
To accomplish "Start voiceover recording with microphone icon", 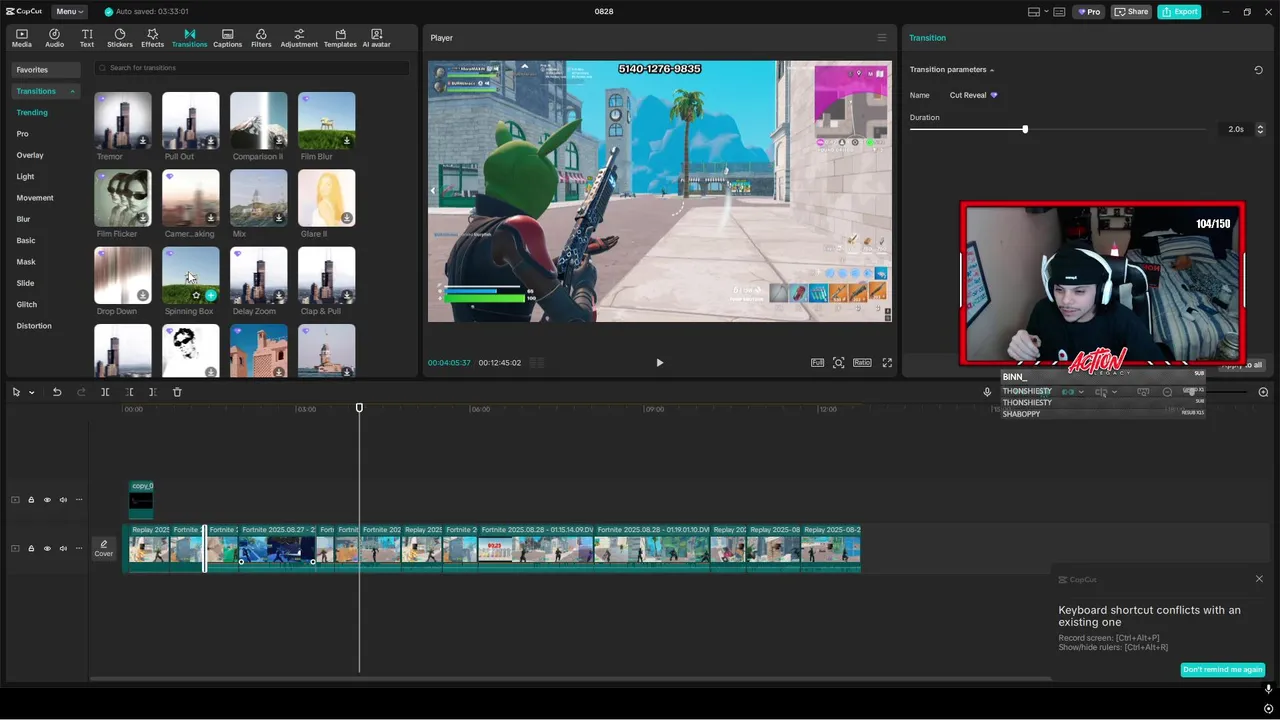I will 987,392.
